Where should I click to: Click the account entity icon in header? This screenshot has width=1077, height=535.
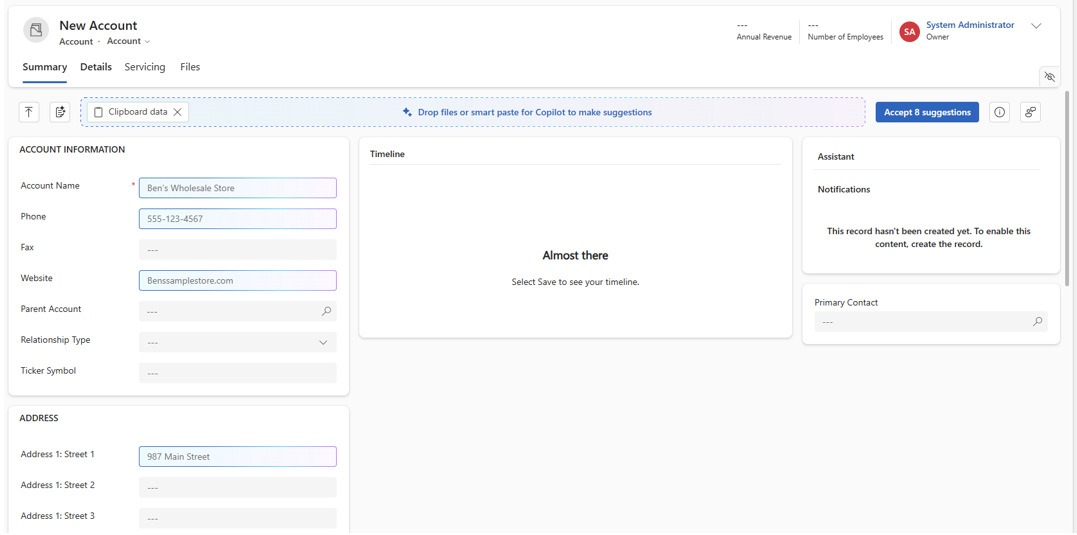point(36,30)
